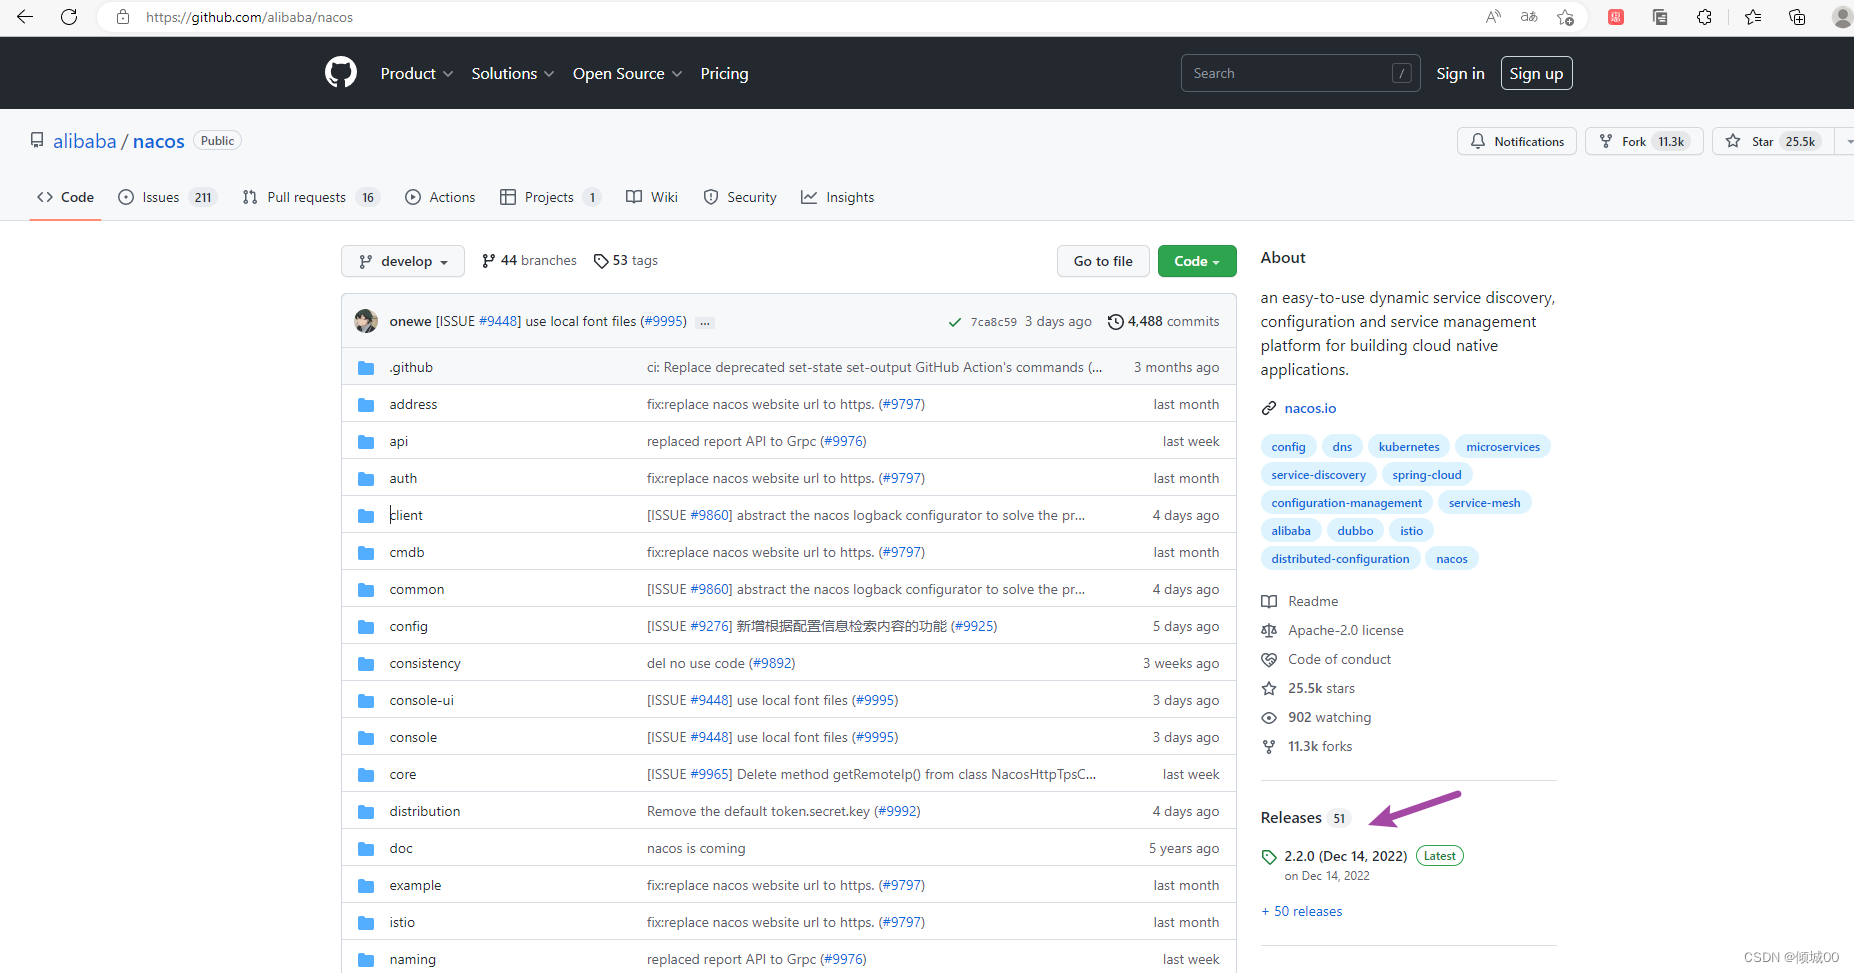This screenshot has width=1854, height=973.
Task: Click the Sign up button
Action: [x=1536, y=73]
